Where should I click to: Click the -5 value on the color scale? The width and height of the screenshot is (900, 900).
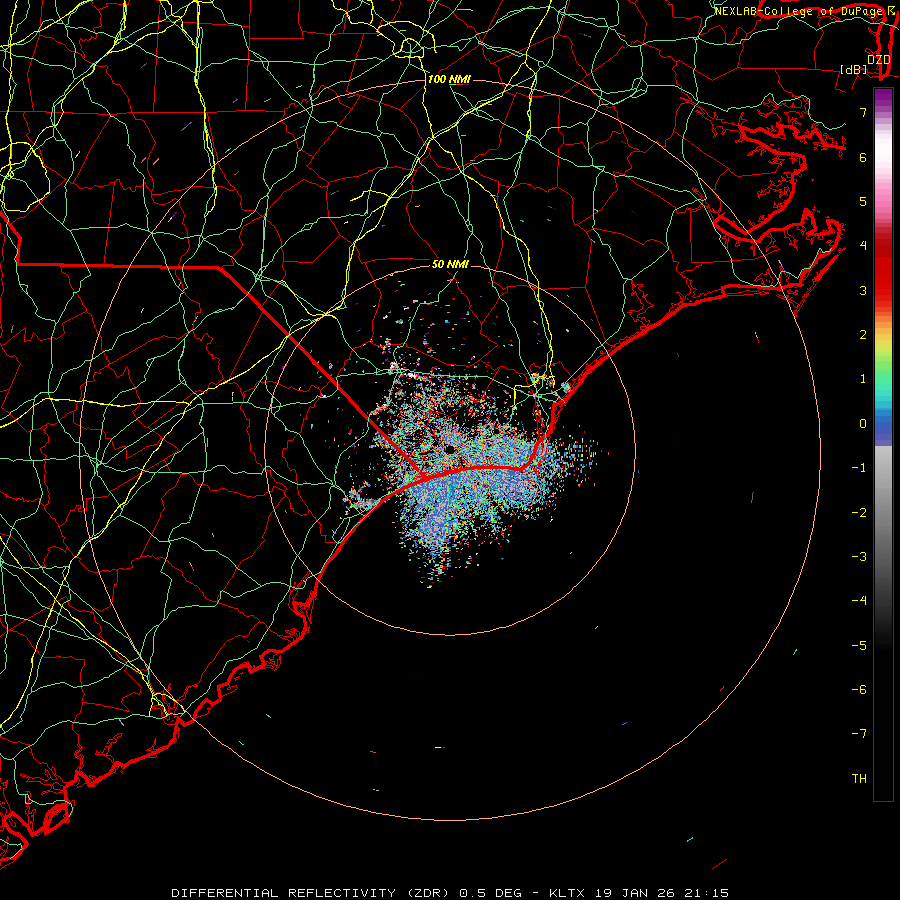pos(859,646)
